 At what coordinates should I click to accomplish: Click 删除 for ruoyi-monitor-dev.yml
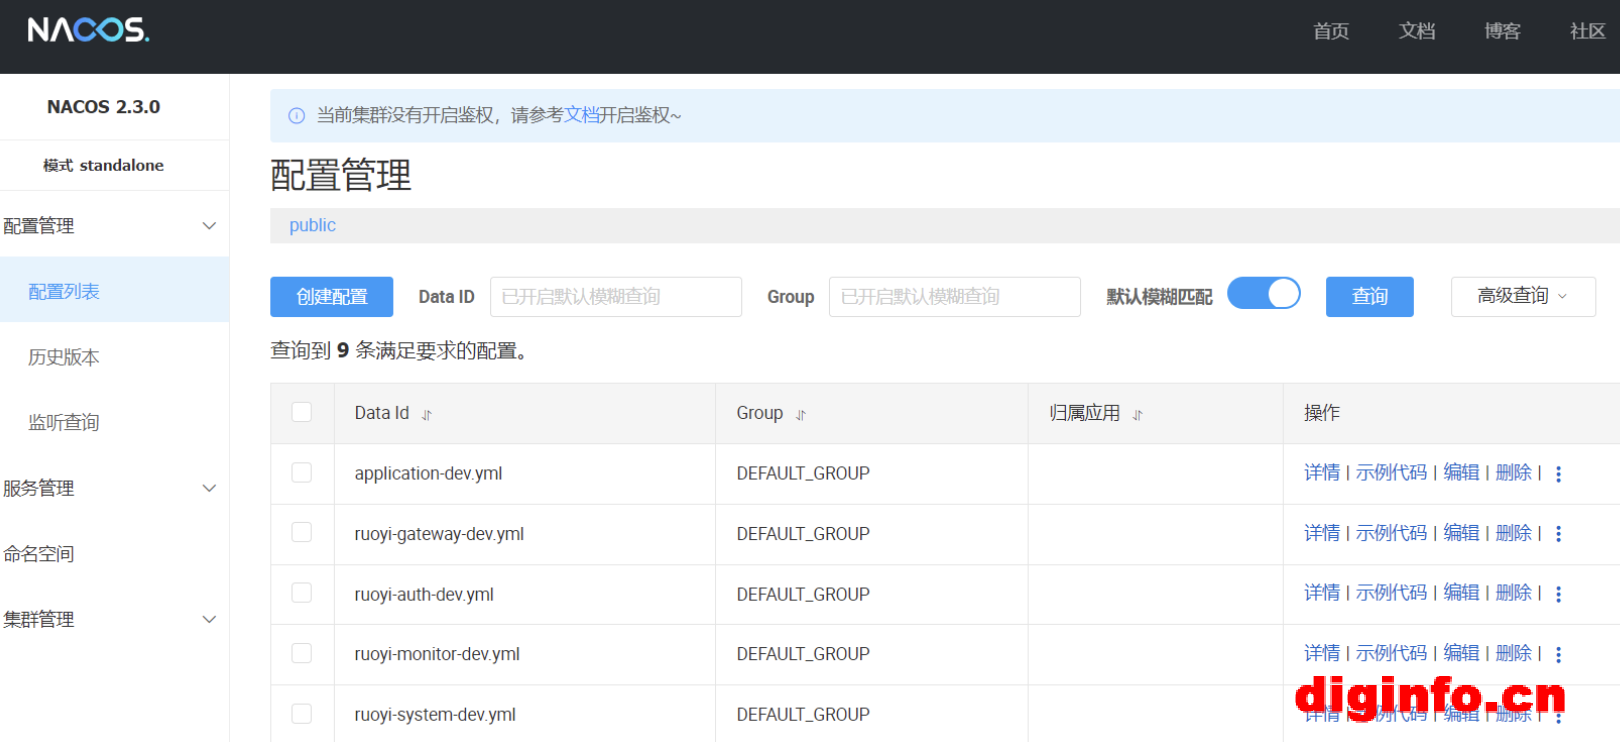tap(1513, 653)
